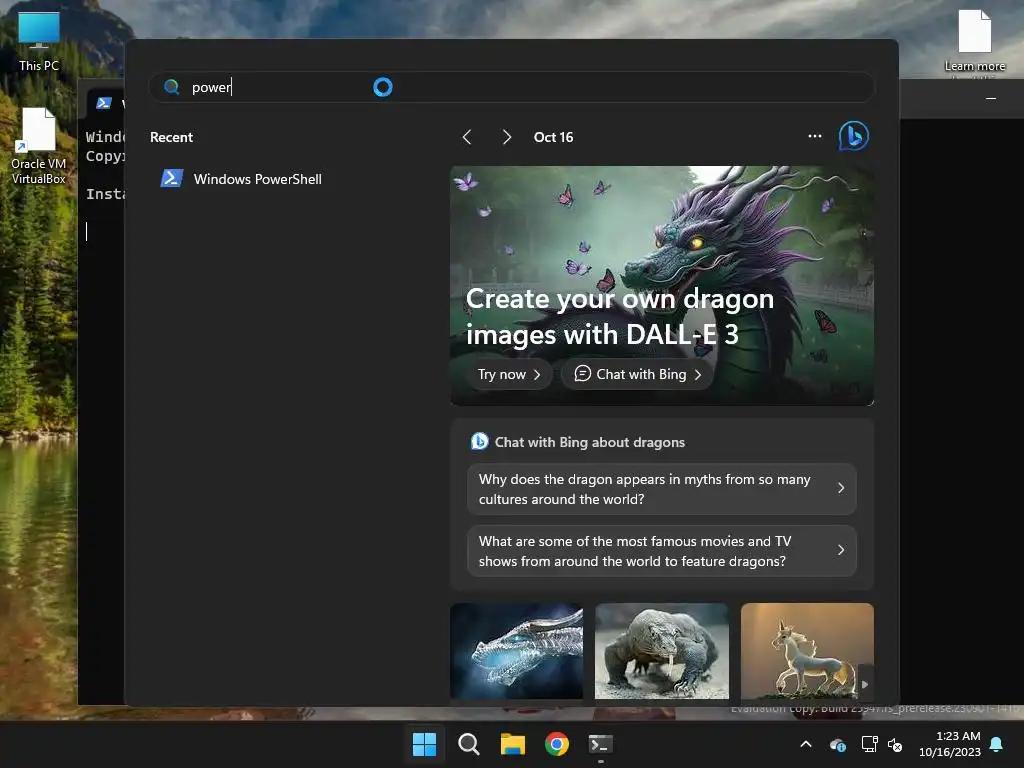Click the taskbar Search icon
The height and width of the screenshot is (768, 1024).
(x=468, y=744)
